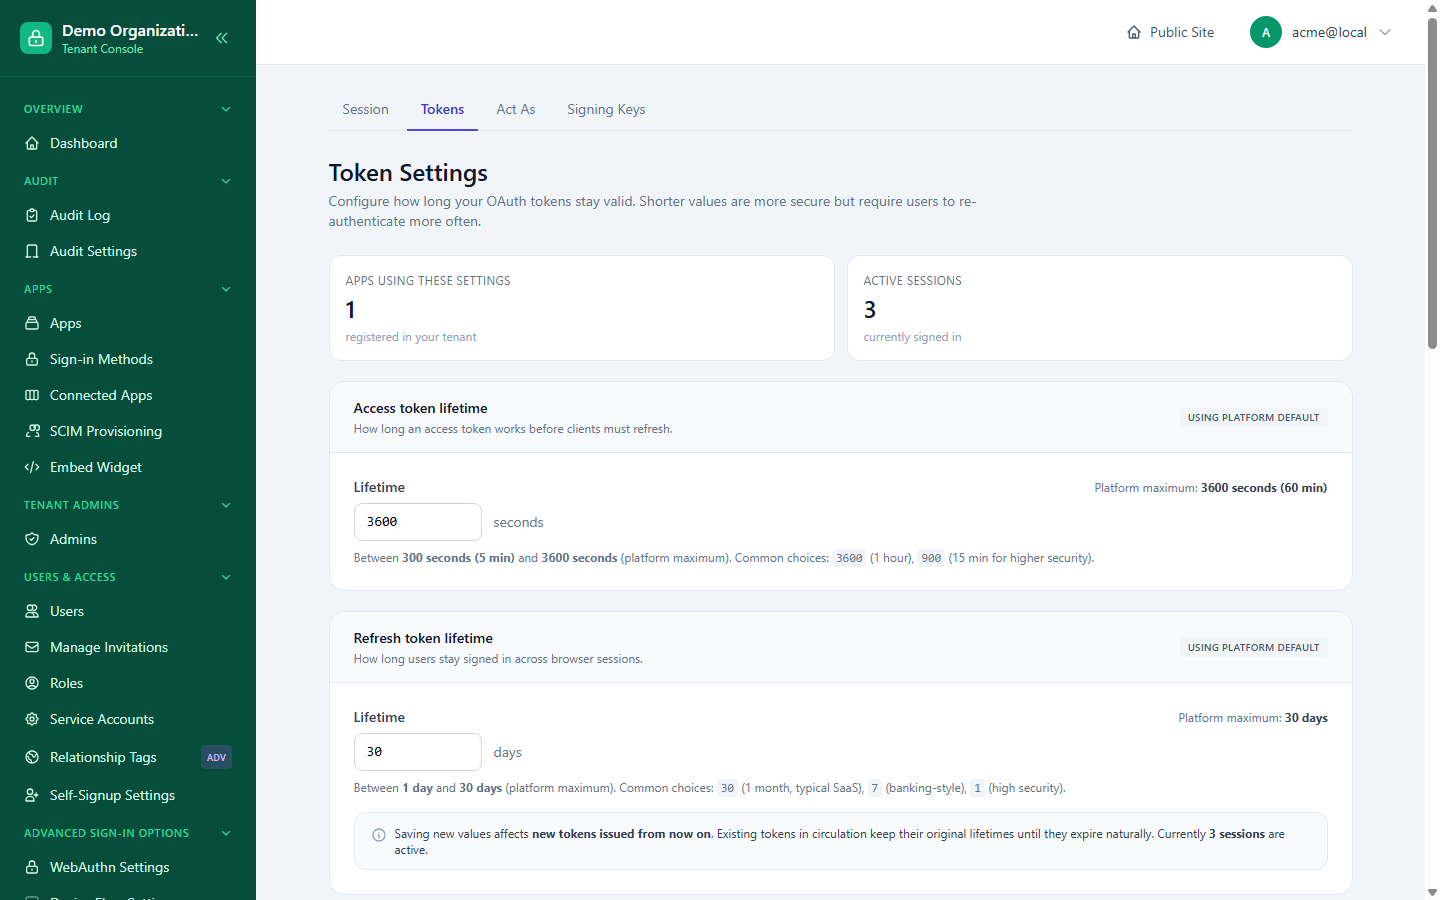Image resolution: width=1440 pixels, height=900 pixels.
Task: Click the Dashboard home icon
Action: click(x=32, y=143)
